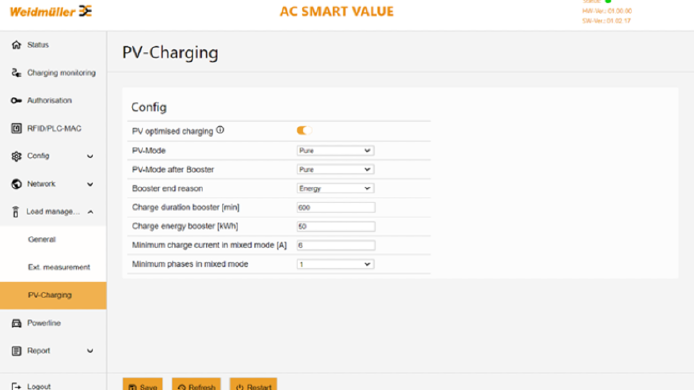Click the Charge duration booster input field
The height and width of the screenshot is (390, 694).
(336, 207)
